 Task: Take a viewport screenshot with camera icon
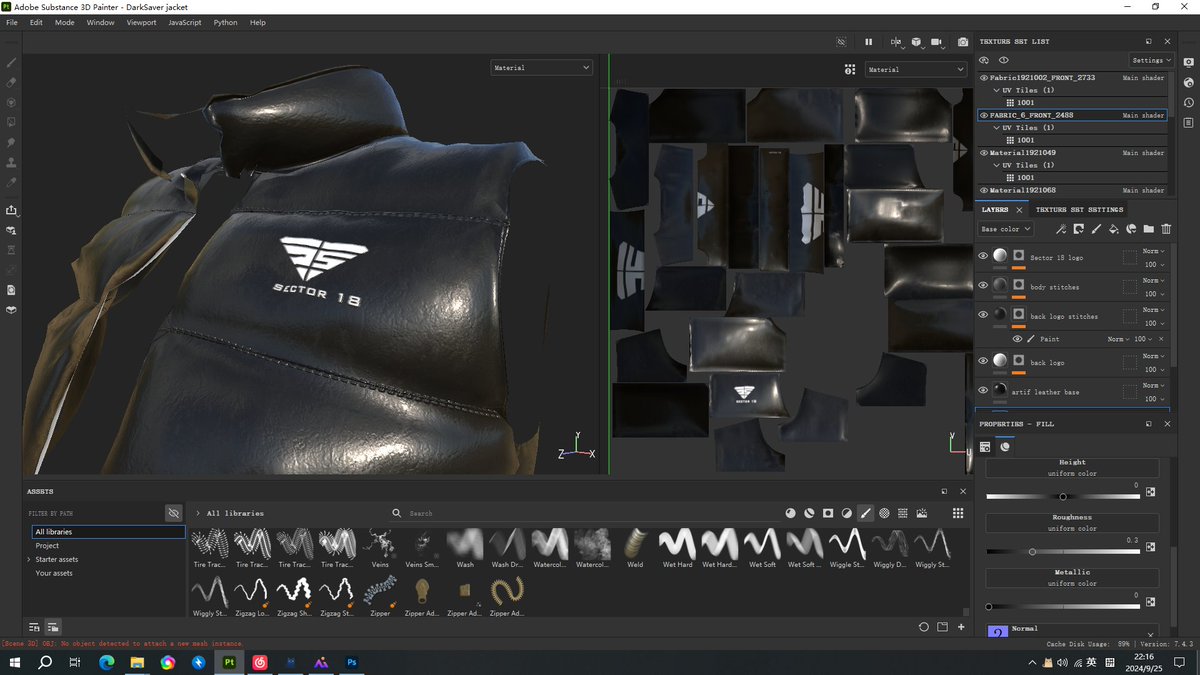tap(962, 42)
